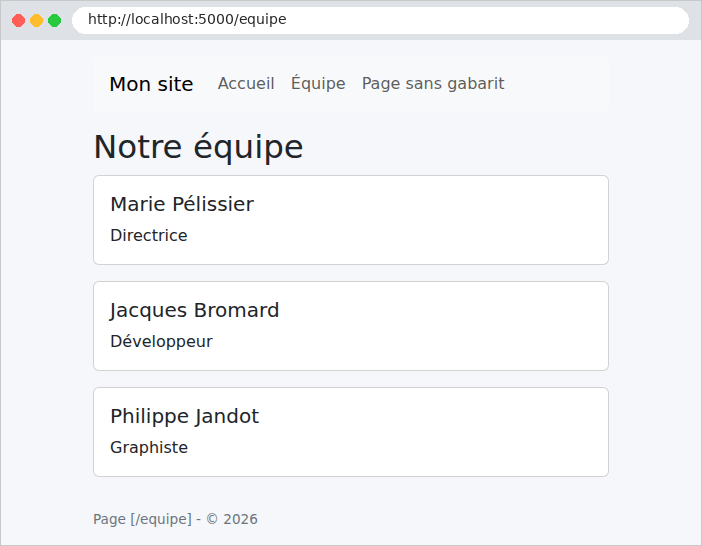This screenshot has width=702, height=546.
Task: Click the yellow minimize window button
Action: tap(36, 21)
